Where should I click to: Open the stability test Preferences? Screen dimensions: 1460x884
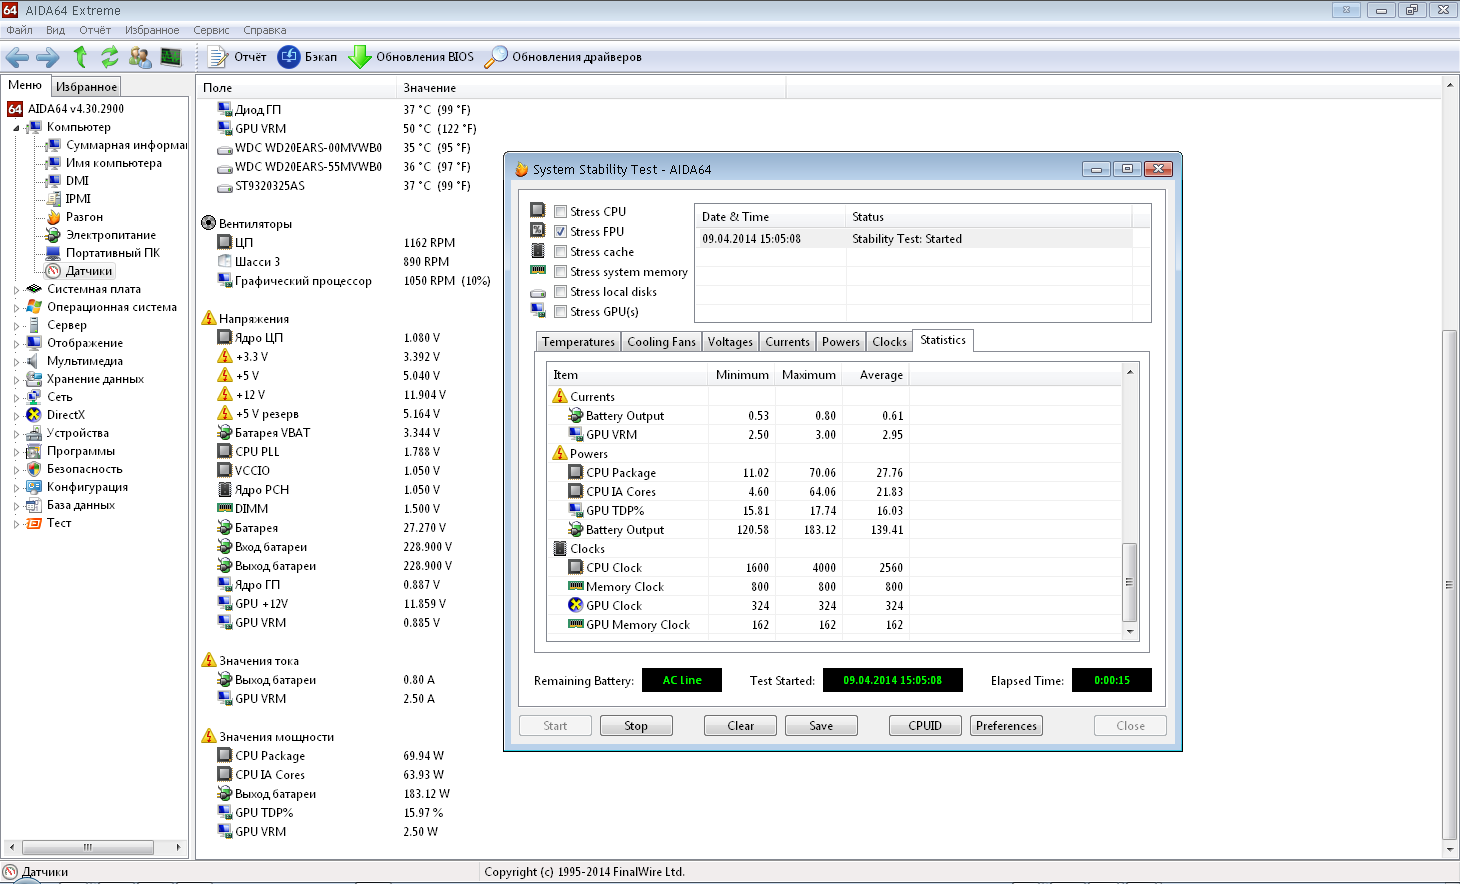(x=1006, y=726)
